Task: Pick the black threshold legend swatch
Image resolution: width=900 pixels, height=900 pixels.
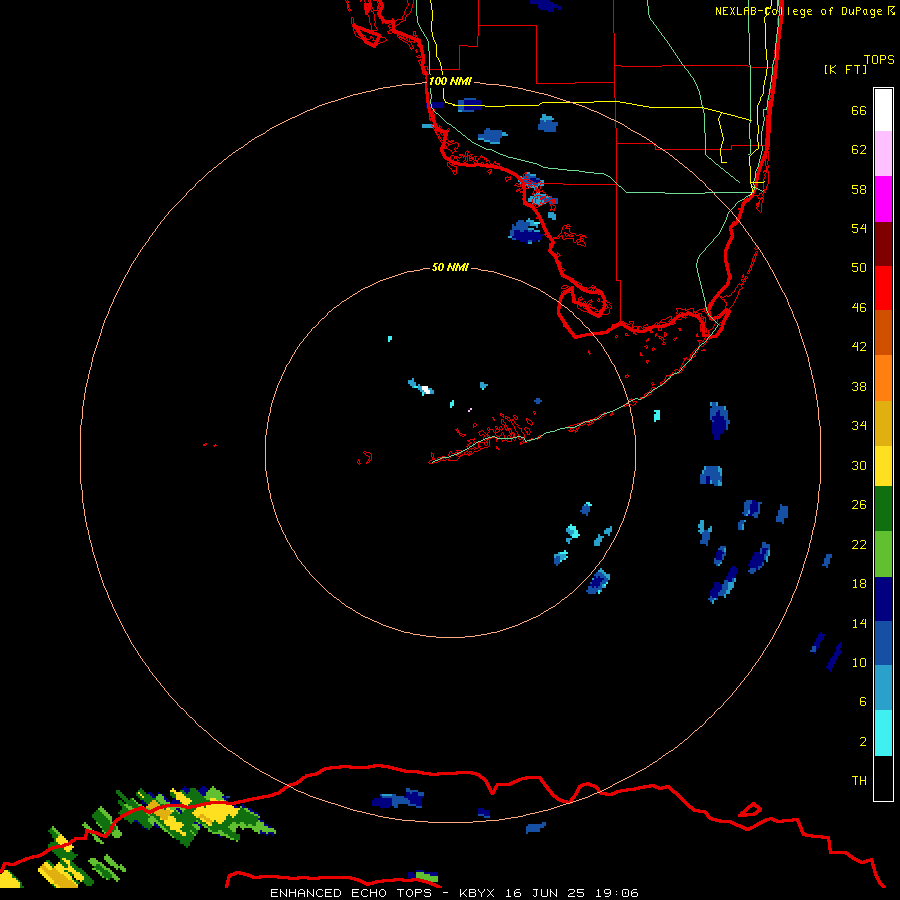Action: 883,778
